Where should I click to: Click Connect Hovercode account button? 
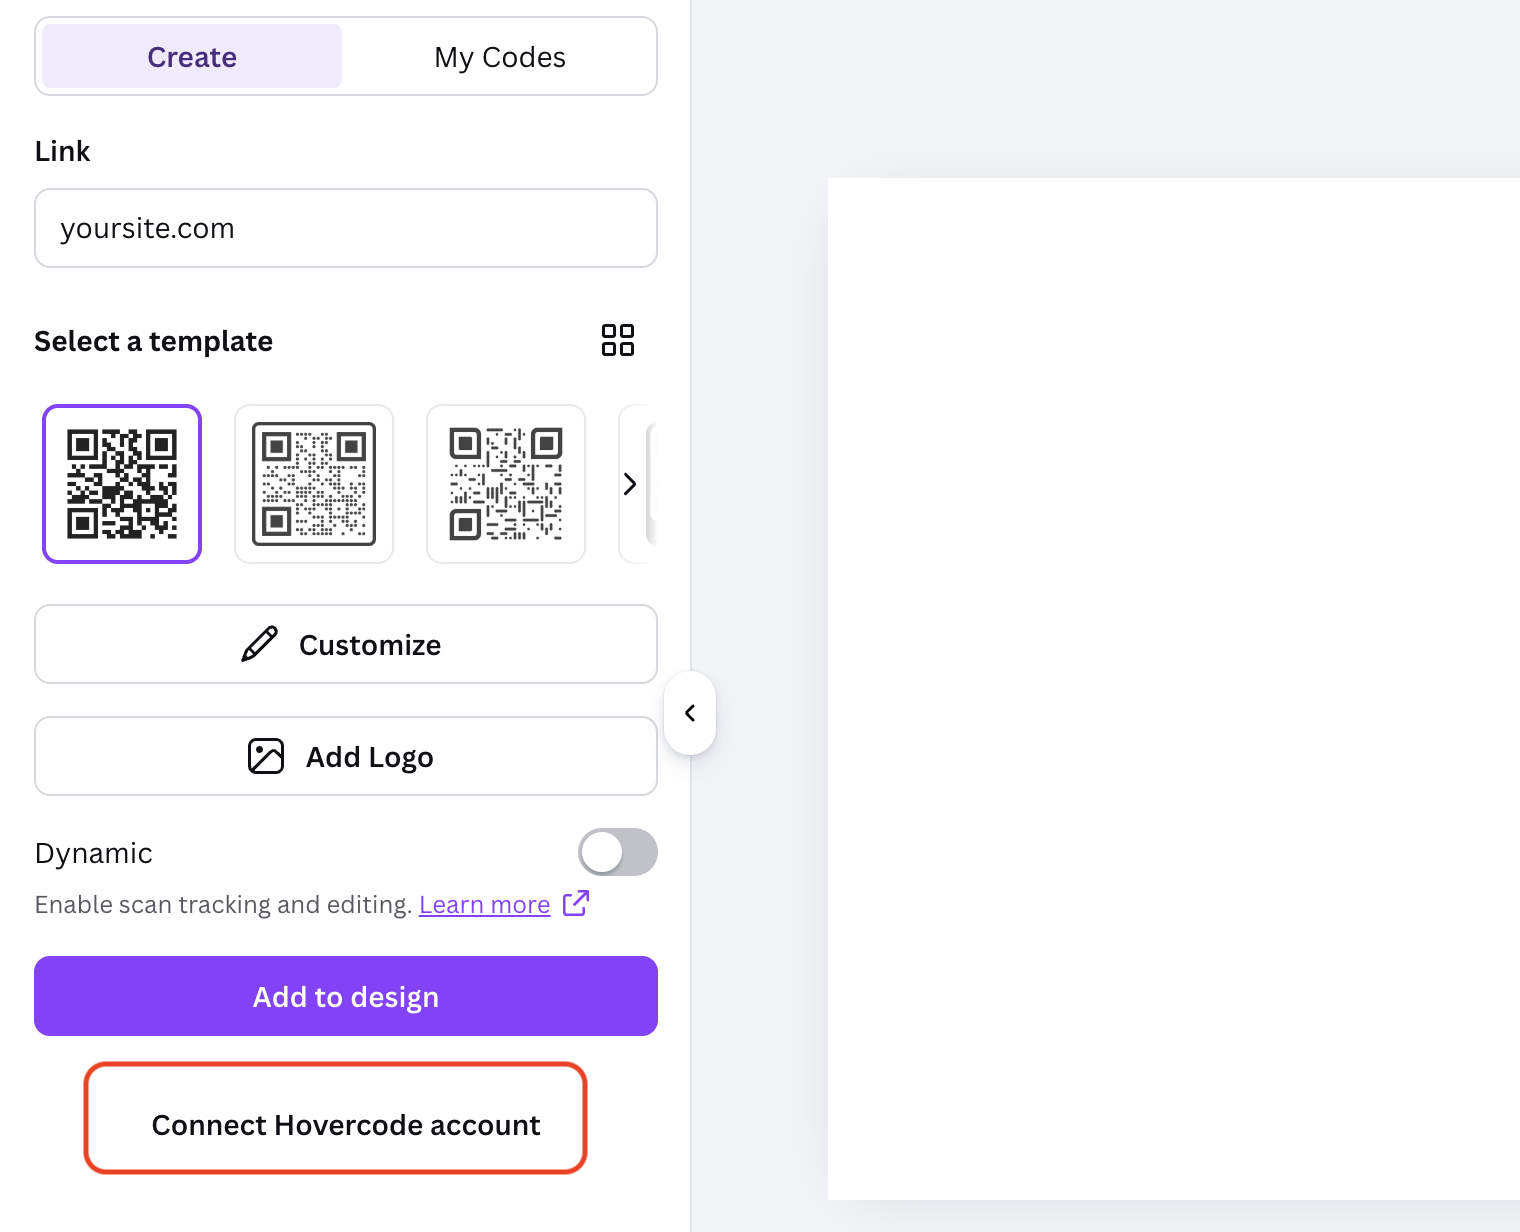point(345,1125)
